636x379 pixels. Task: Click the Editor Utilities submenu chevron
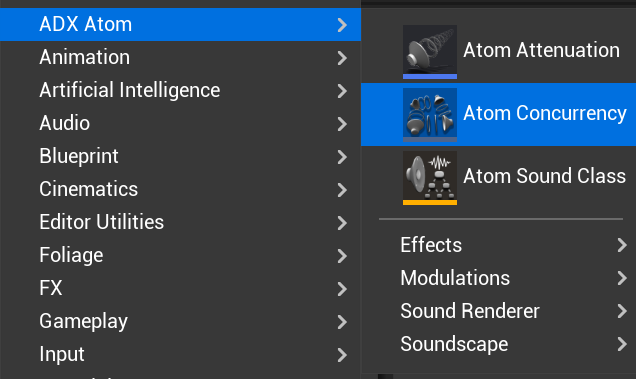(x=342, y=223)
